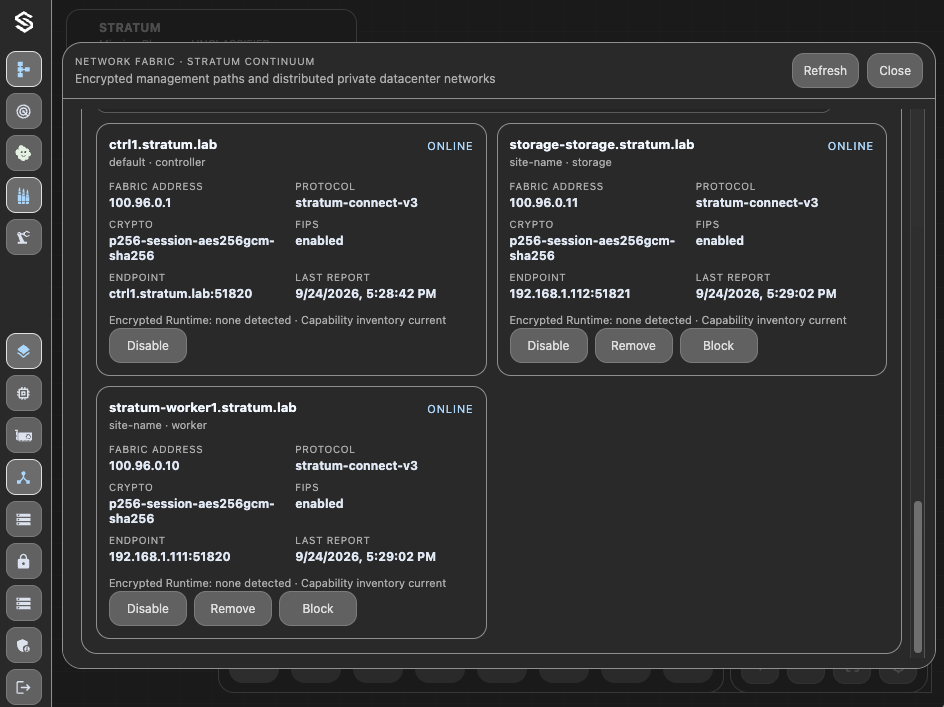Click the 'NETWORK FABRIC · STRATUM CONTINUUM' header
The width and height of the screenshot is (944, 707).
click(194, 61)
